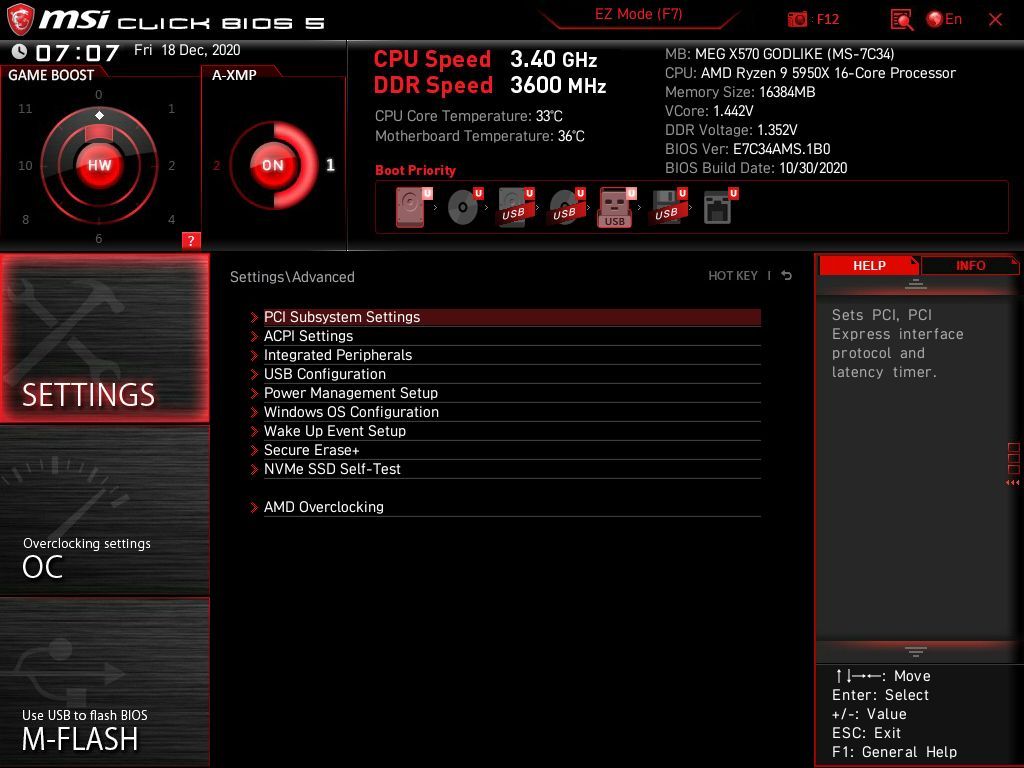Viewport: 1024px width, 768px height.
Task: Open Secure Erase+
Action: pyautogui.click(x=512, y=449)
